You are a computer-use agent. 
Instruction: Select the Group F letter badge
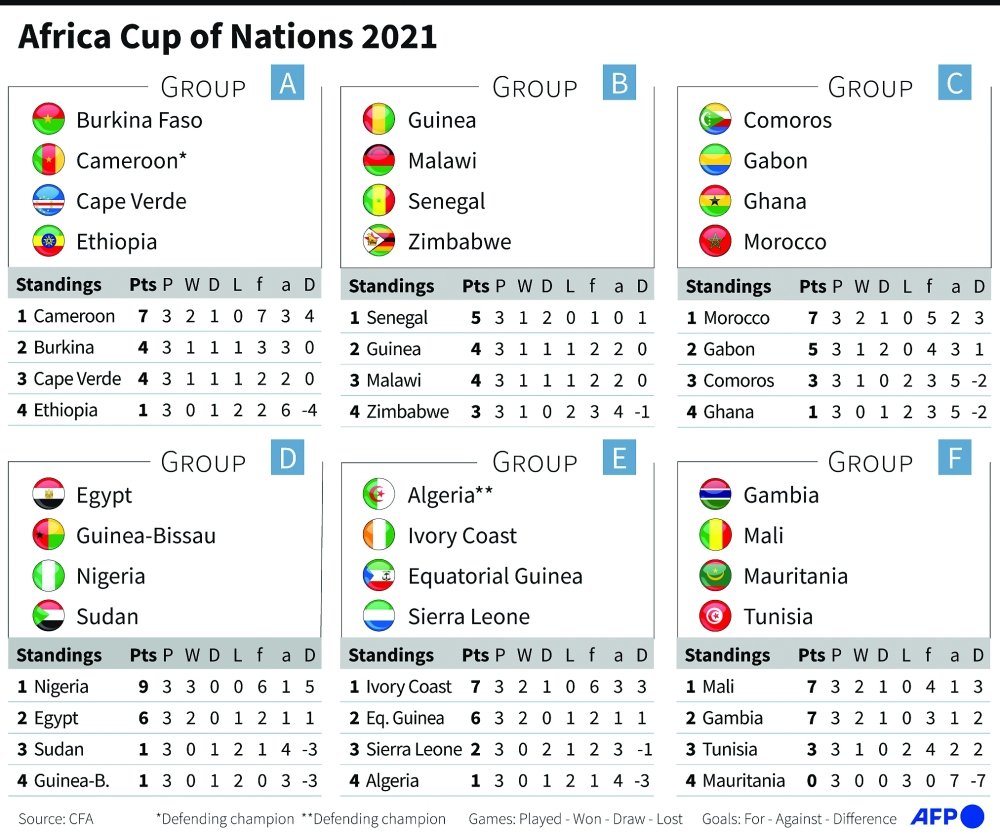click(955, 459)
